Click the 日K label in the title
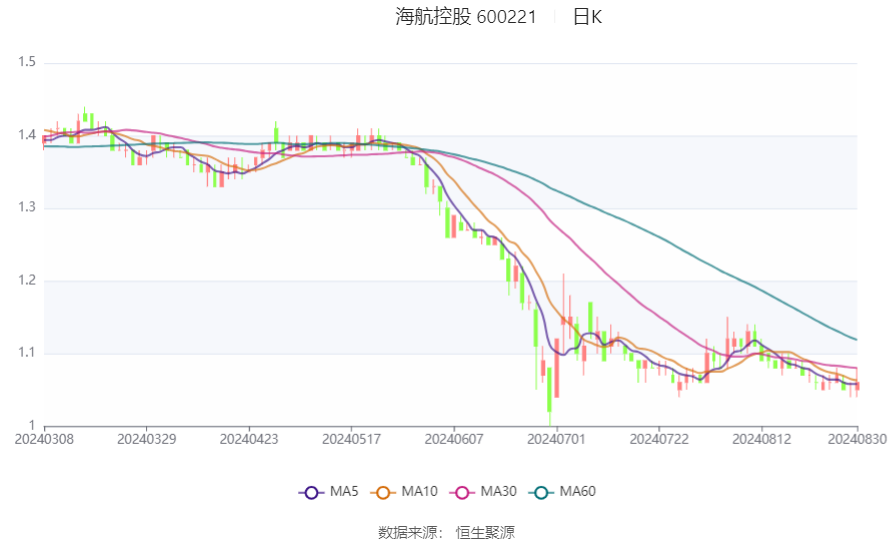Viewport: 893px width, 542px height. (587, 17)
